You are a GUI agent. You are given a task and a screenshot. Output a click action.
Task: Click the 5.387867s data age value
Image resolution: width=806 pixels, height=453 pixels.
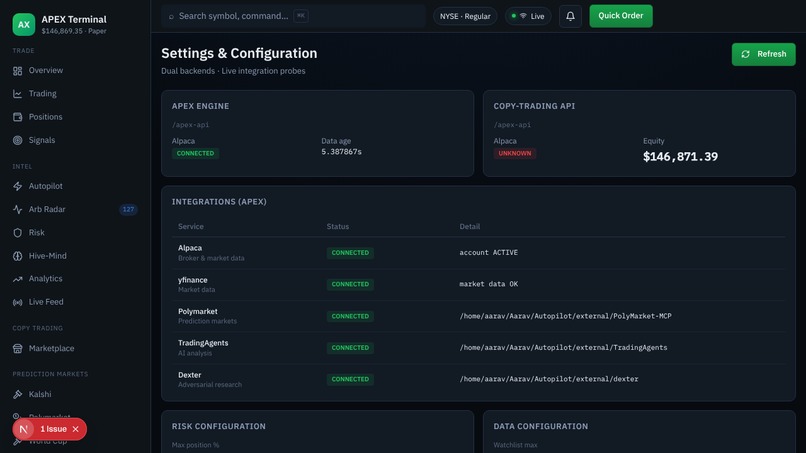point(341,152)
